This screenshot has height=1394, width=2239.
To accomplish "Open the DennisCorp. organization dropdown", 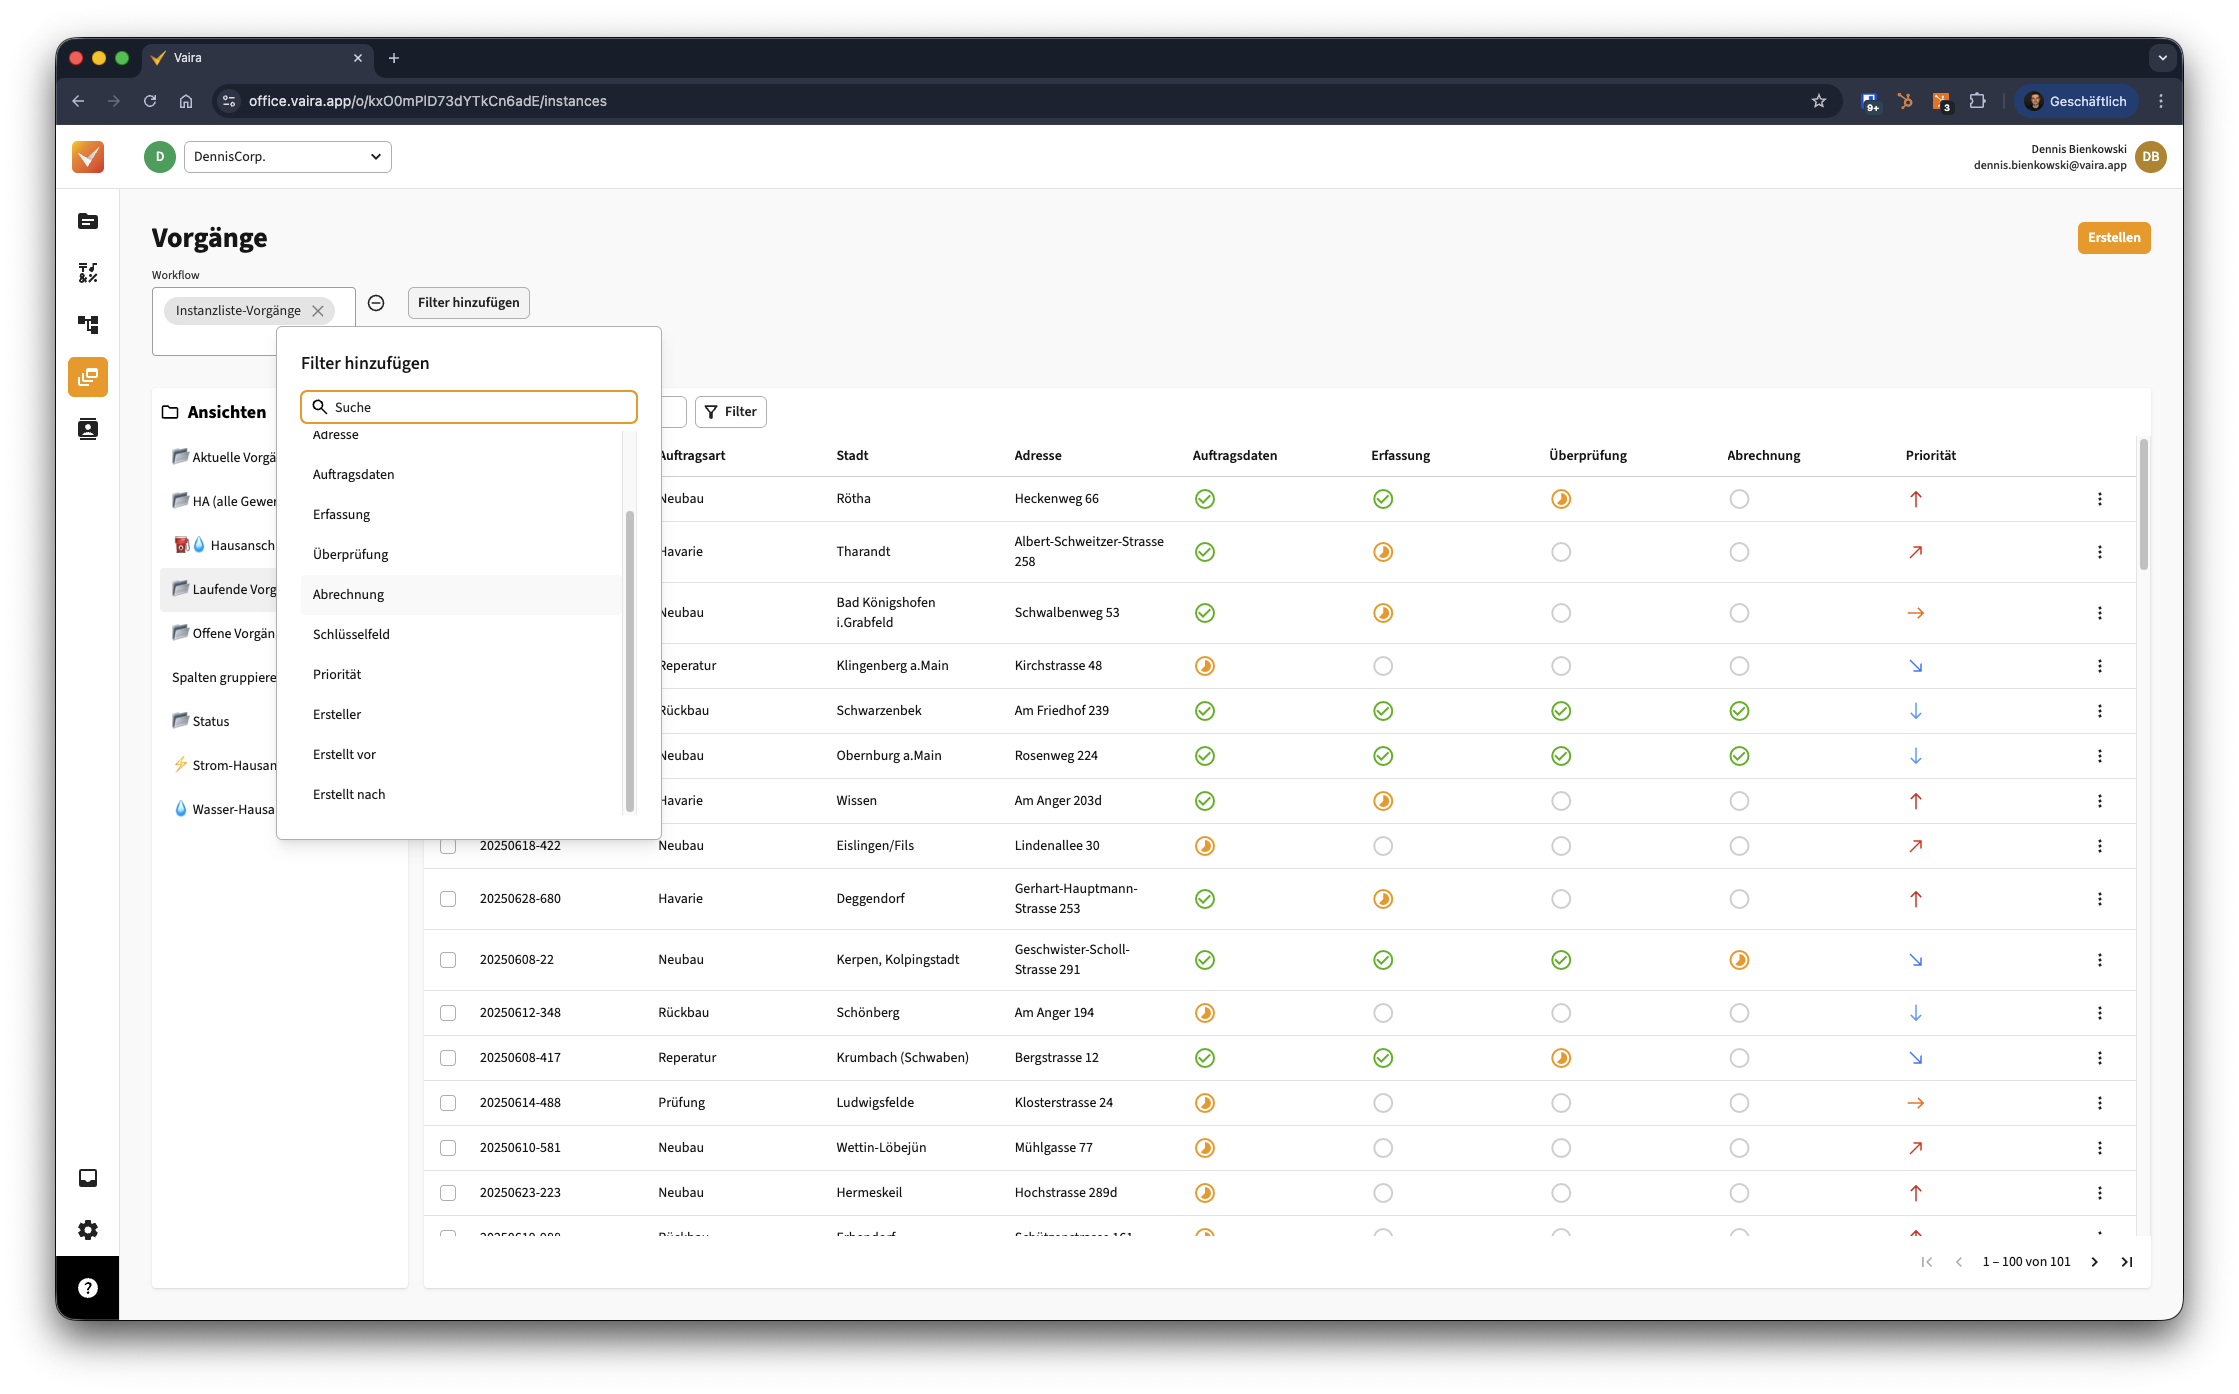I will coord(287,157).
